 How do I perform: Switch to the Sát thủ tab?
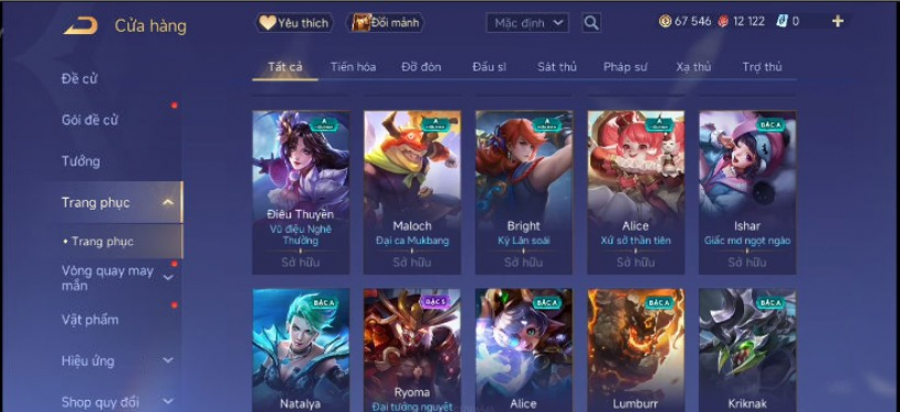(557, 67)
